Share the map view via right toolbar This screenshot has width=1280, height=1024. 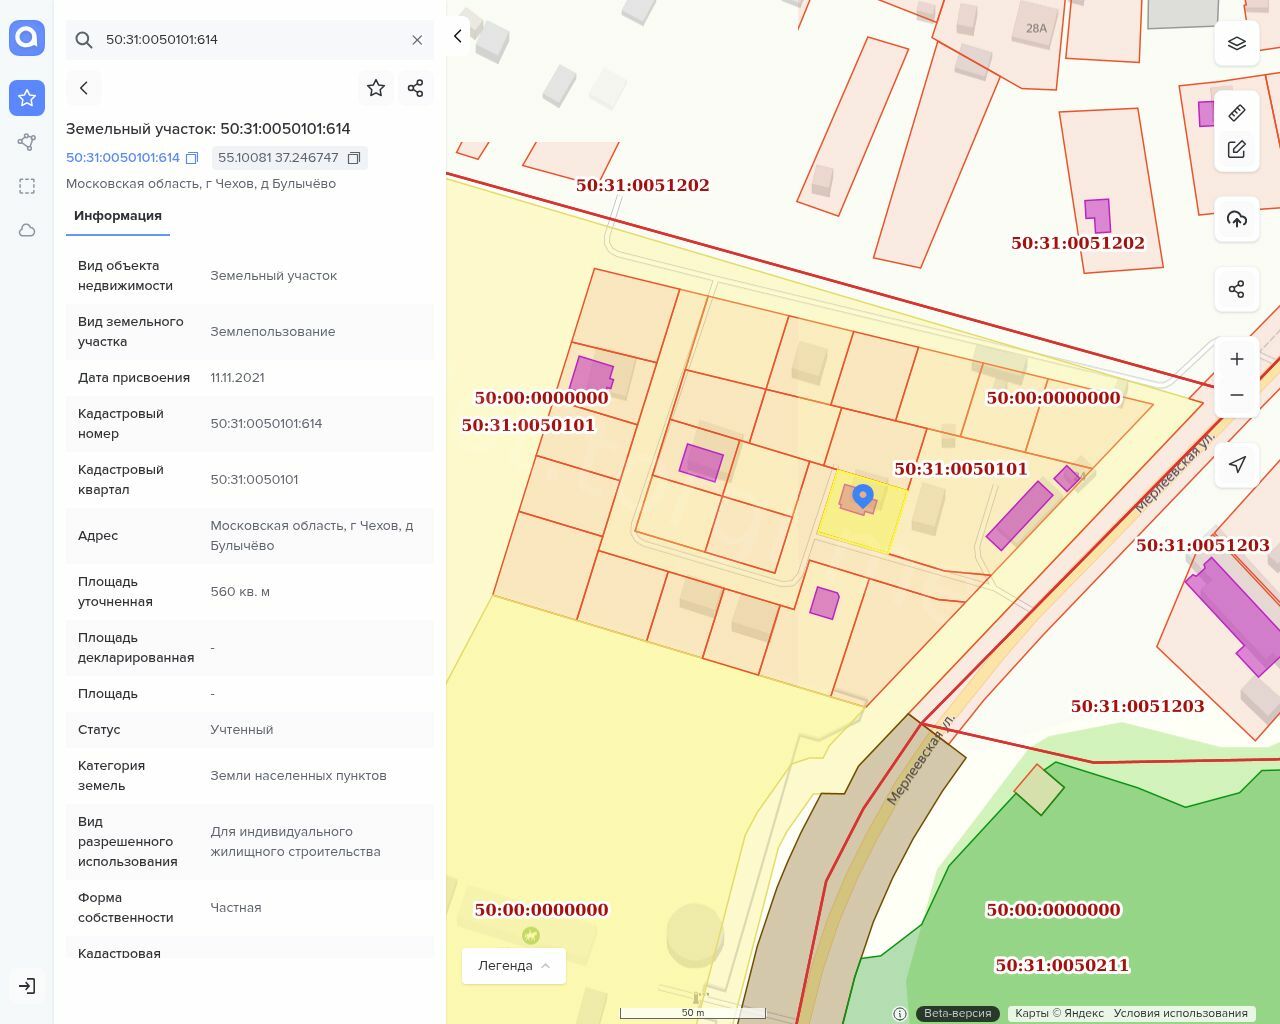coord(1237,289)
